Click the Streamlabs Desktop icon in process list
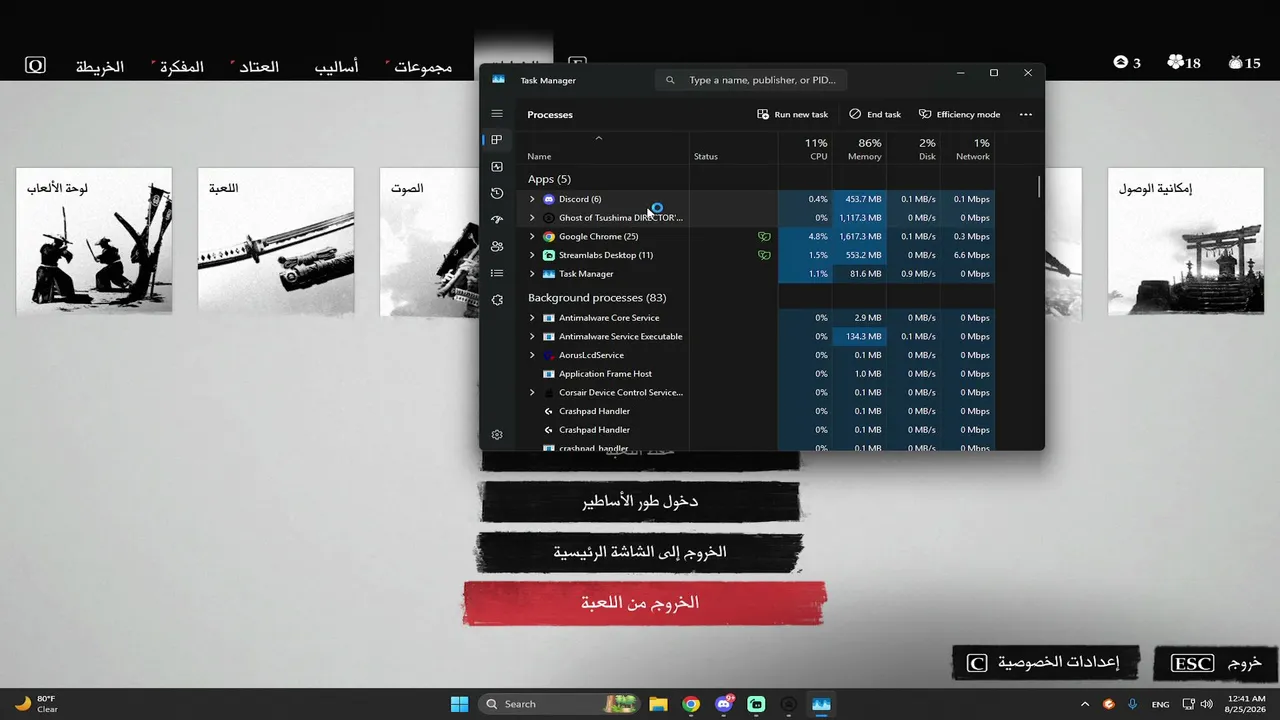This screenshot has height=720, width=1280. (x=549, y=255)
